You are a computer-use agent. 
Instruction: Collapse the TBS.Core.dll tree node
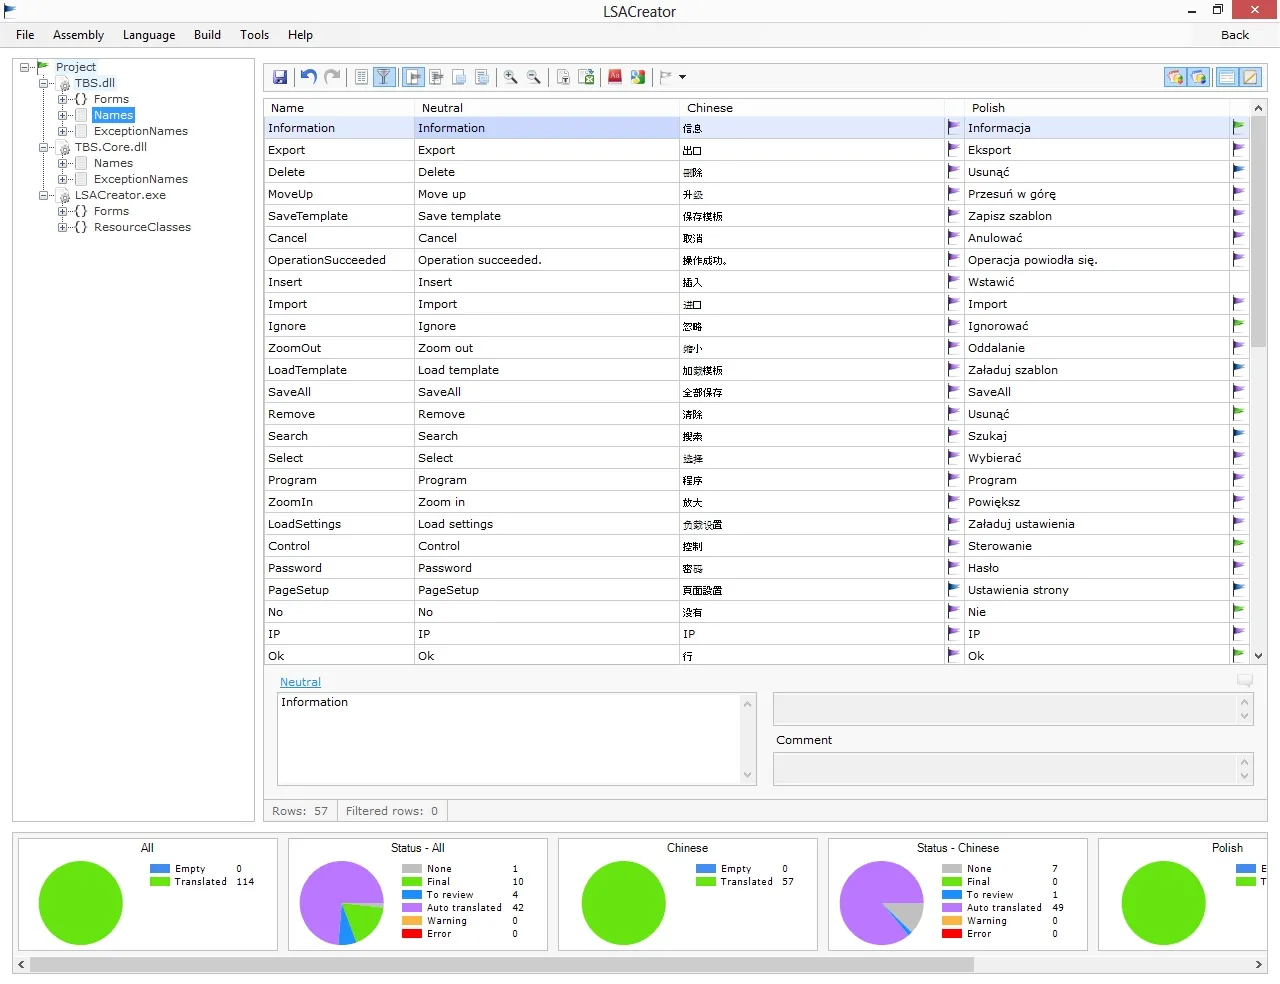[44, 147]
